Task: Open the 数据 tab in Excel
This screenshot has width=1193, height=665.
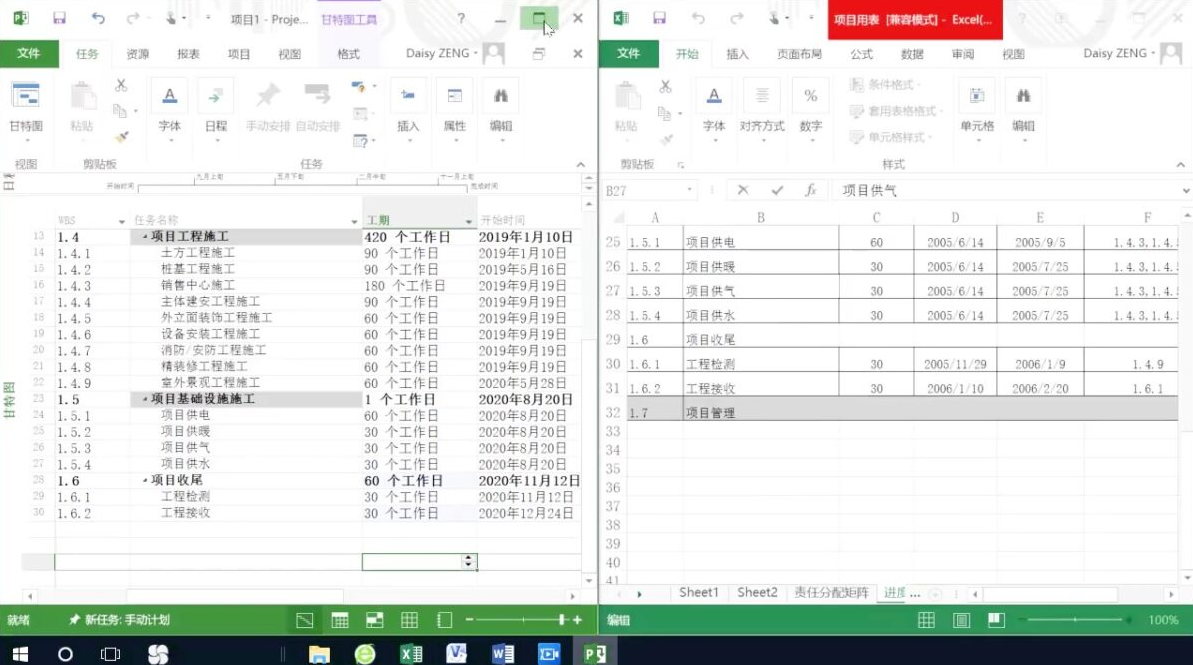Action: point(912,54)
